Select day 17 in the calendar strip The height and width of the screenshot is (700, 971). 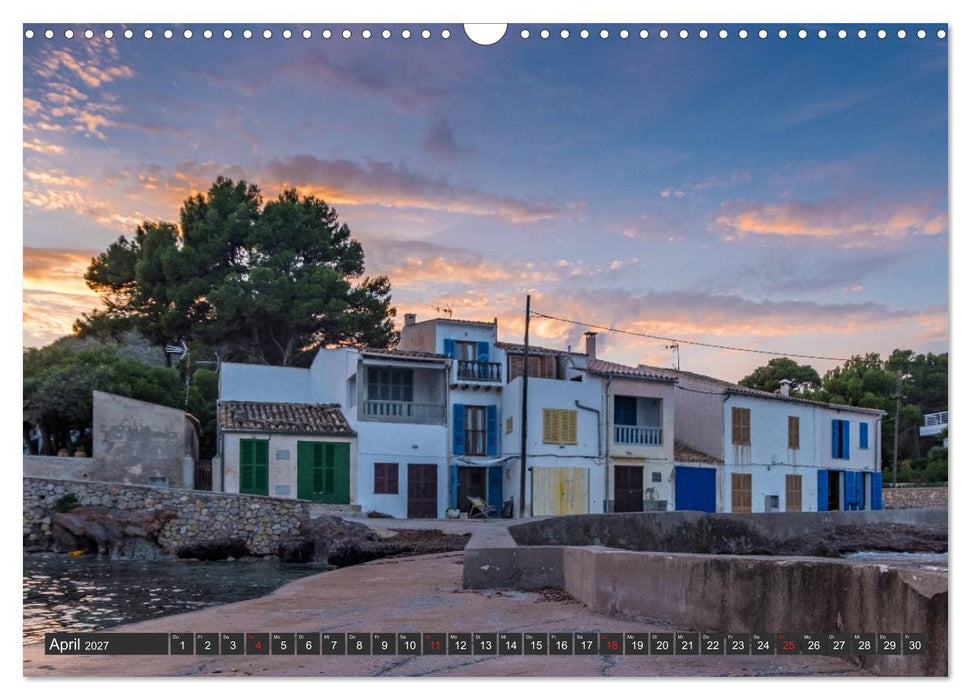point(586,644)
